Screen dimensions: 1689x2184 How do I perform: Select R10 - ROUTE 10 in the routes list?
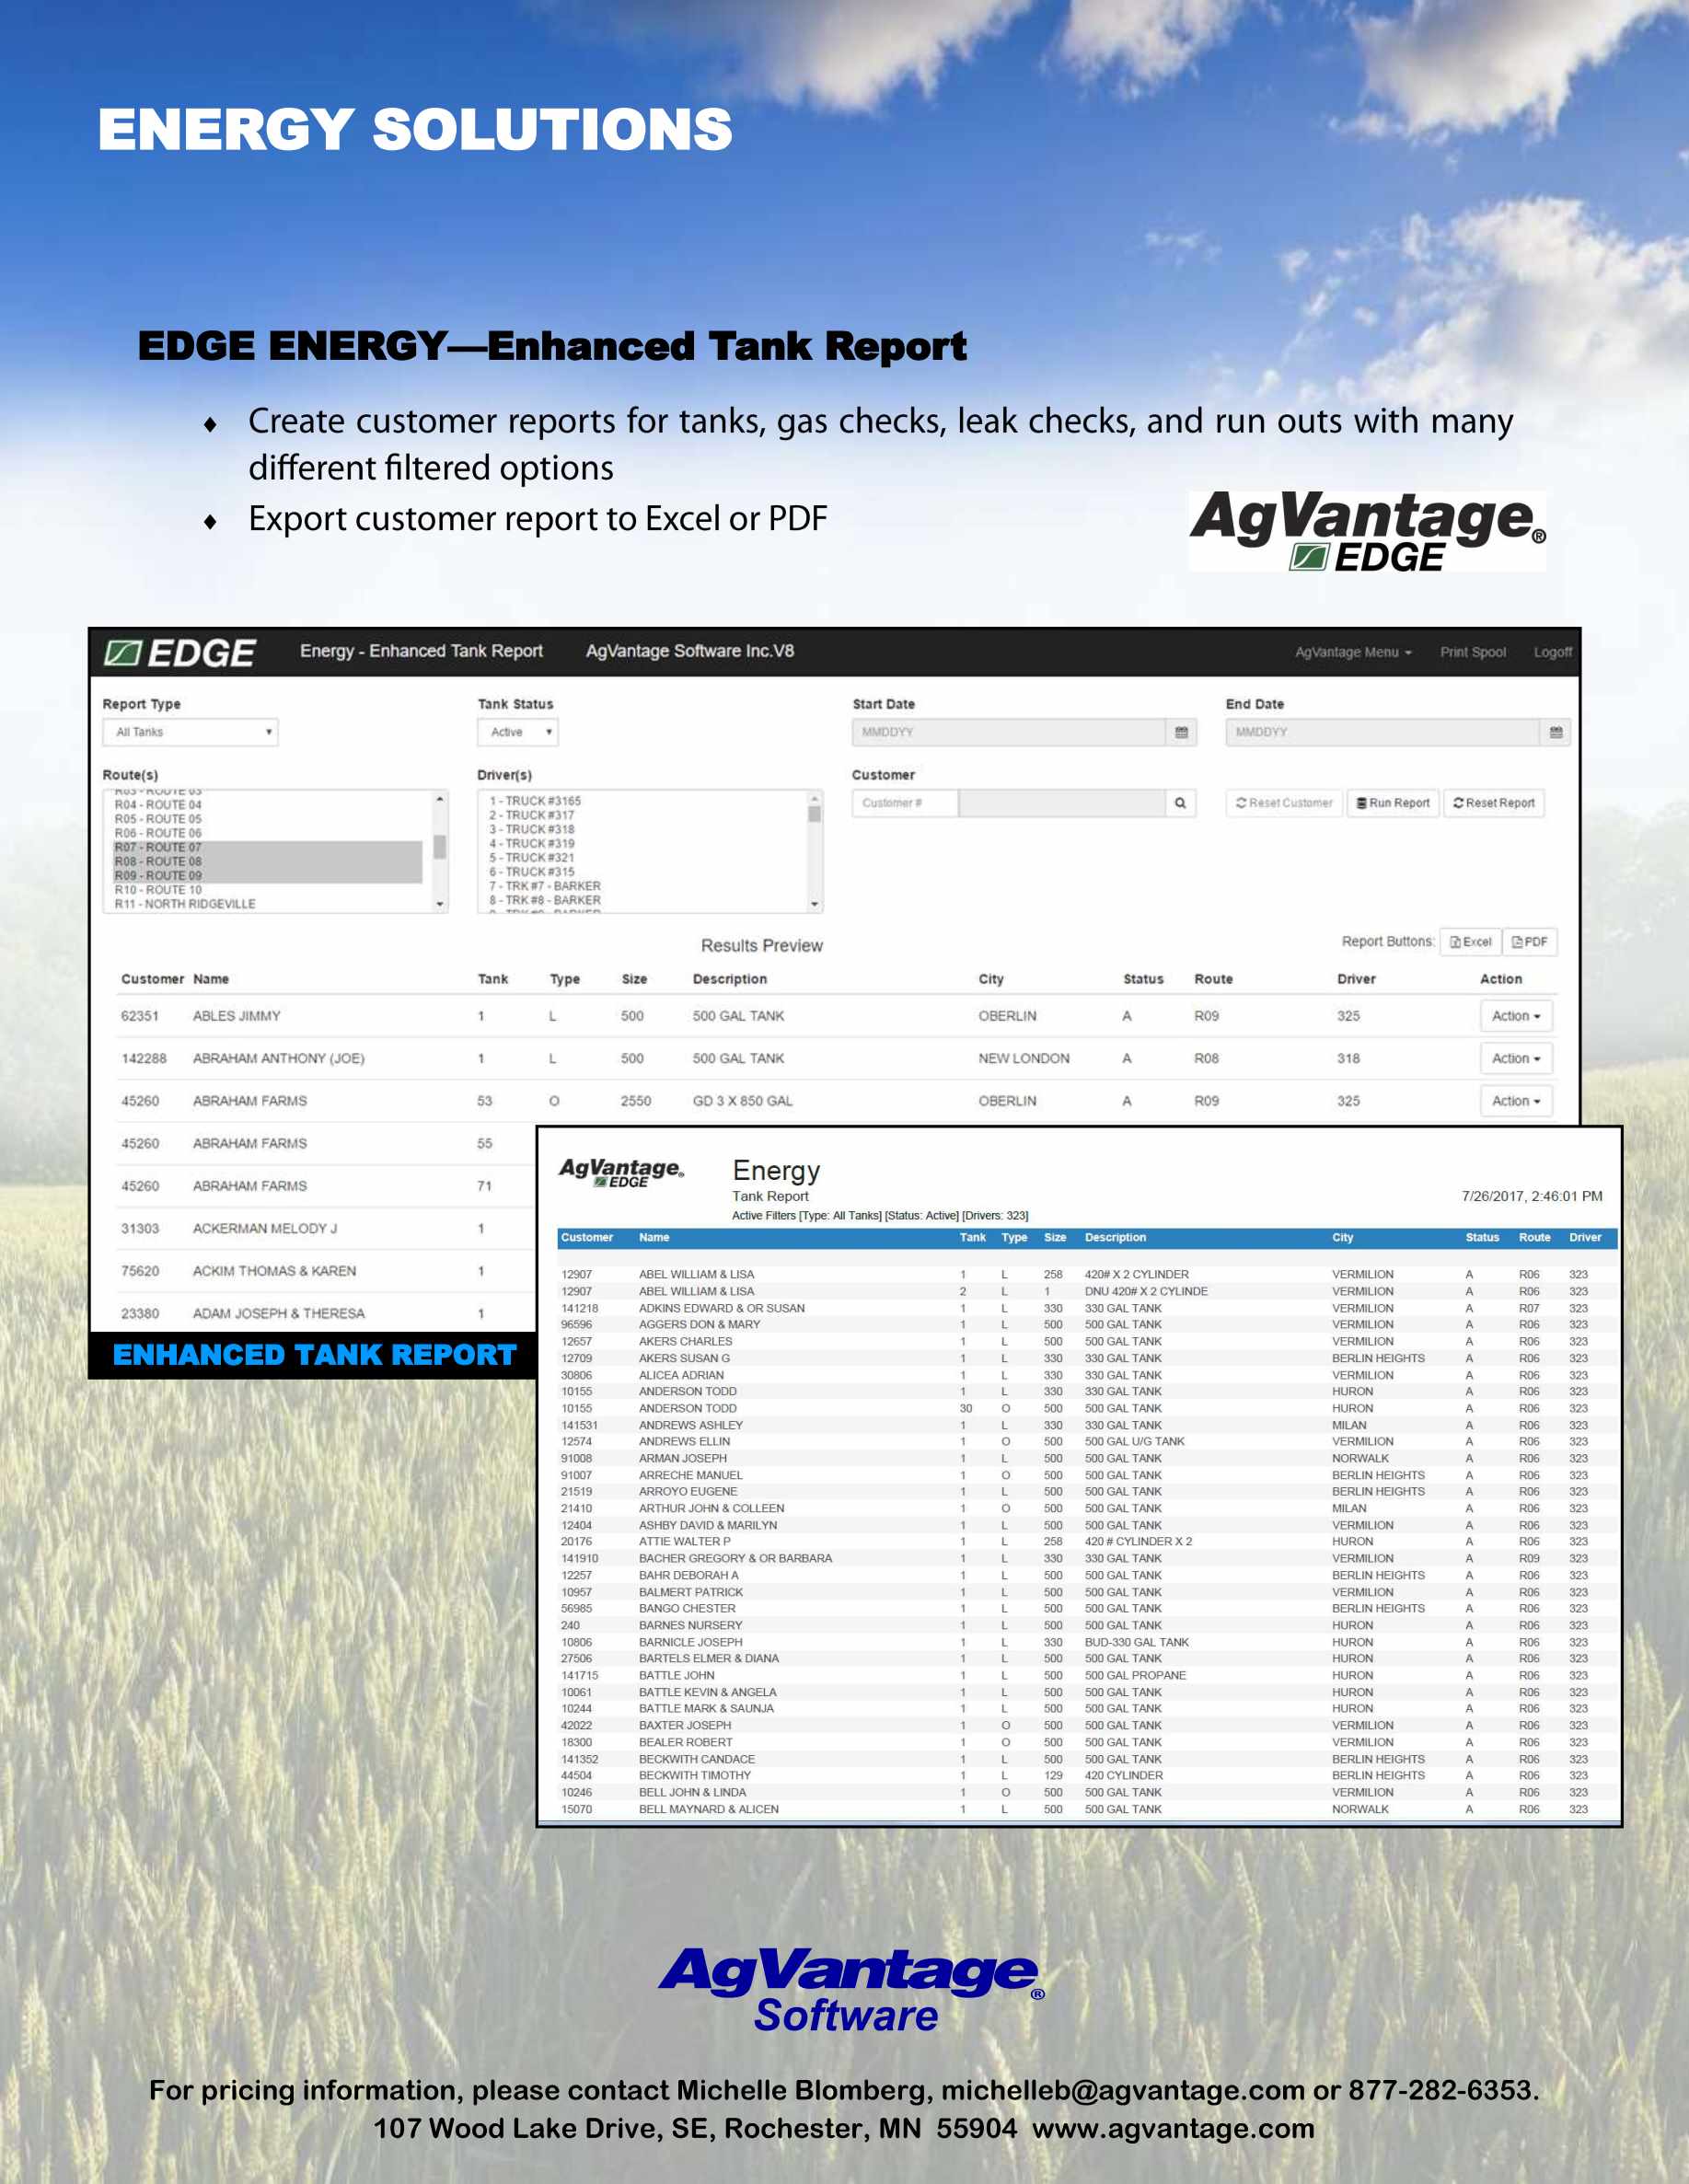click(267, 890)
